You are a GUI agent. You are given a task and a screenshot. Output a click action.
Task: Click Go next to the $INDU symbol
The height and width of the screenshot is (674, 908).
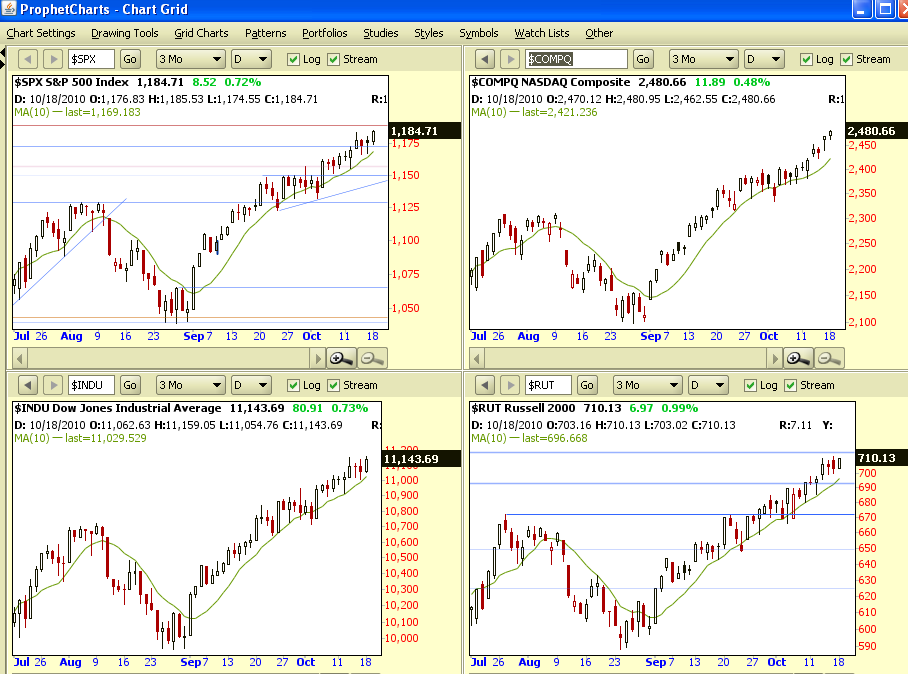pos(130,385)
